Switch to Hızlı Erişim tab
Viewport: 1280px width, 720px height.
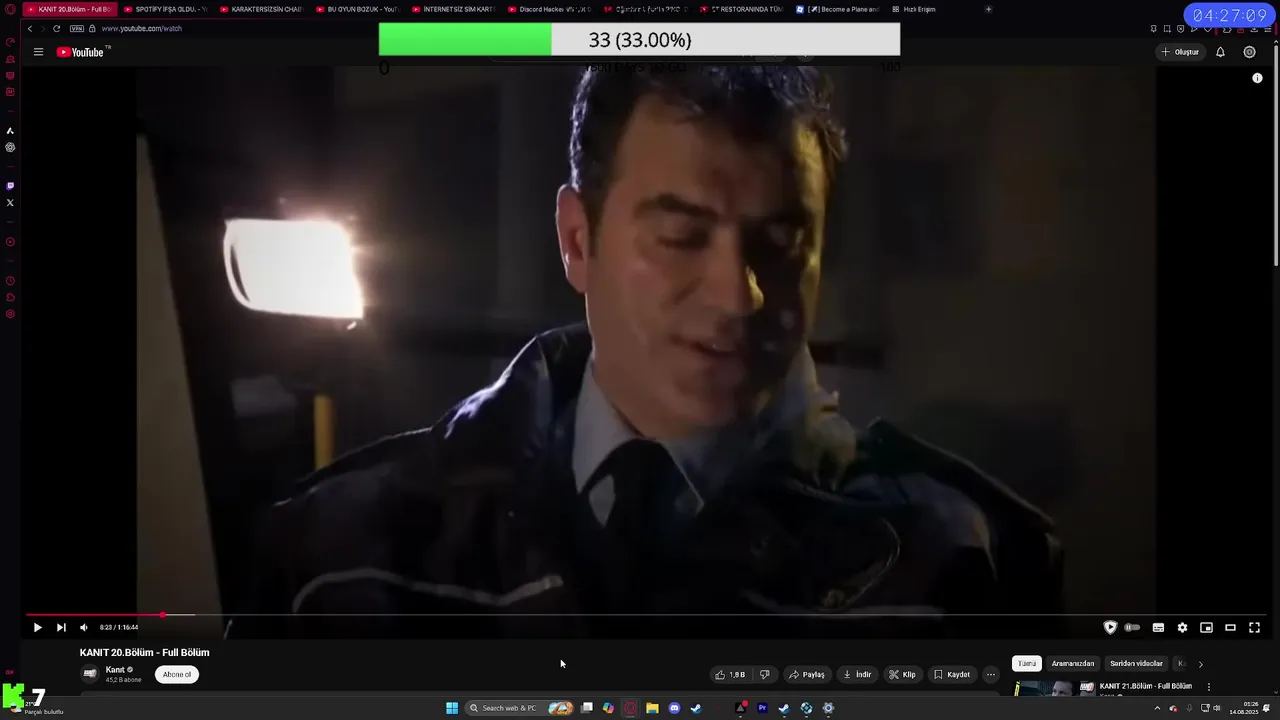914,9
